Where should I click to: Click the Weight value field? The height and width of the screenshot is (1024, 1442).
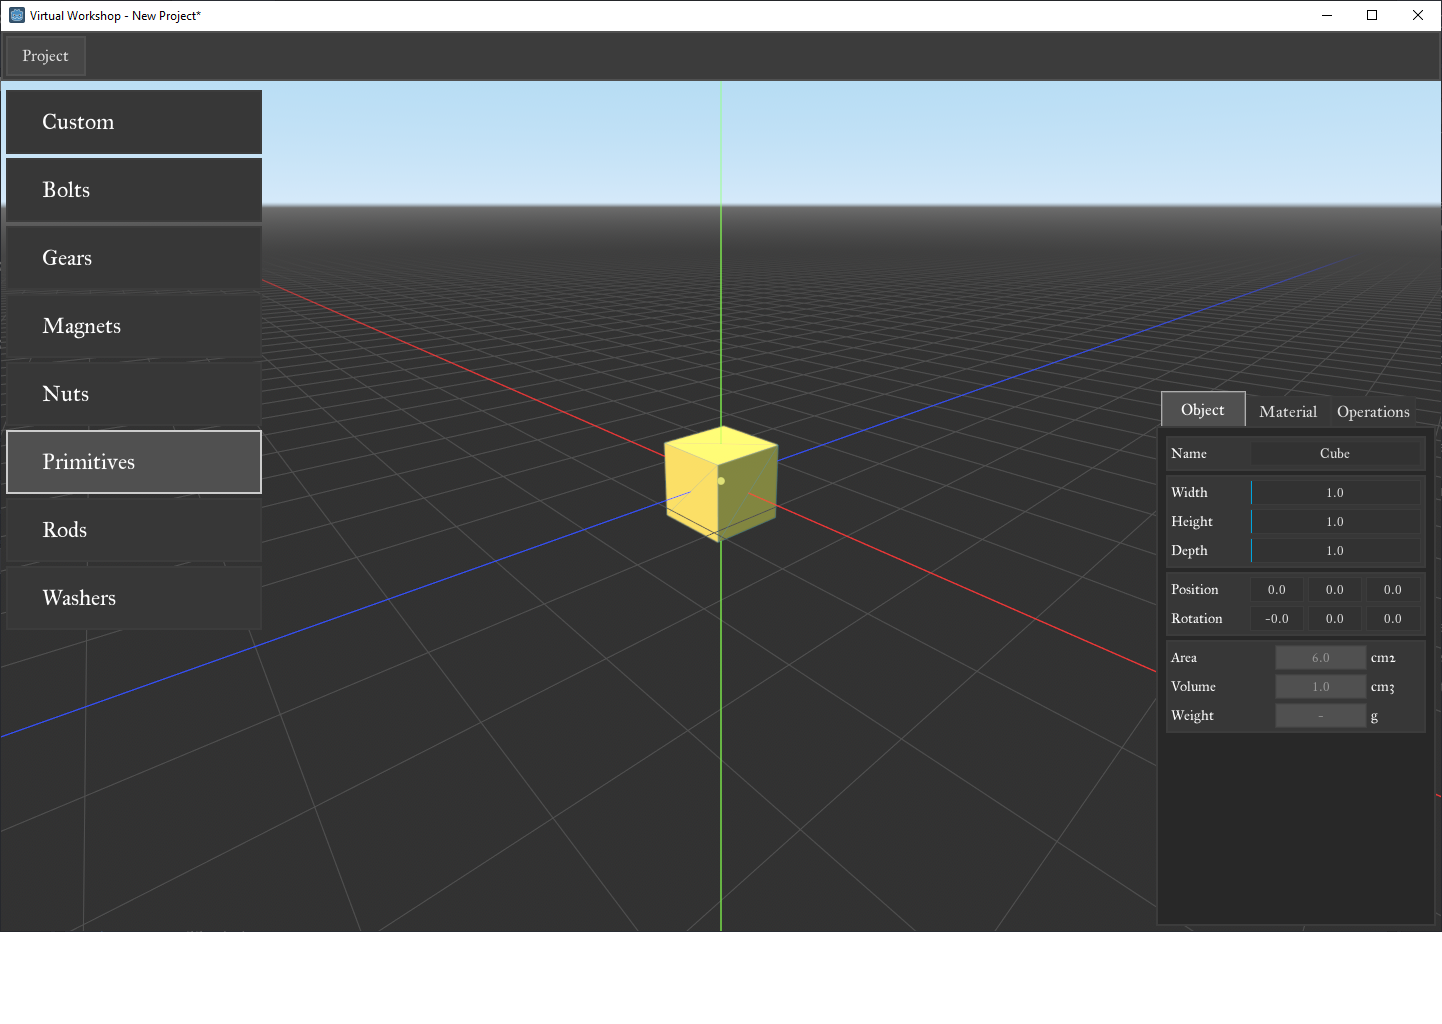point(1321,716)
